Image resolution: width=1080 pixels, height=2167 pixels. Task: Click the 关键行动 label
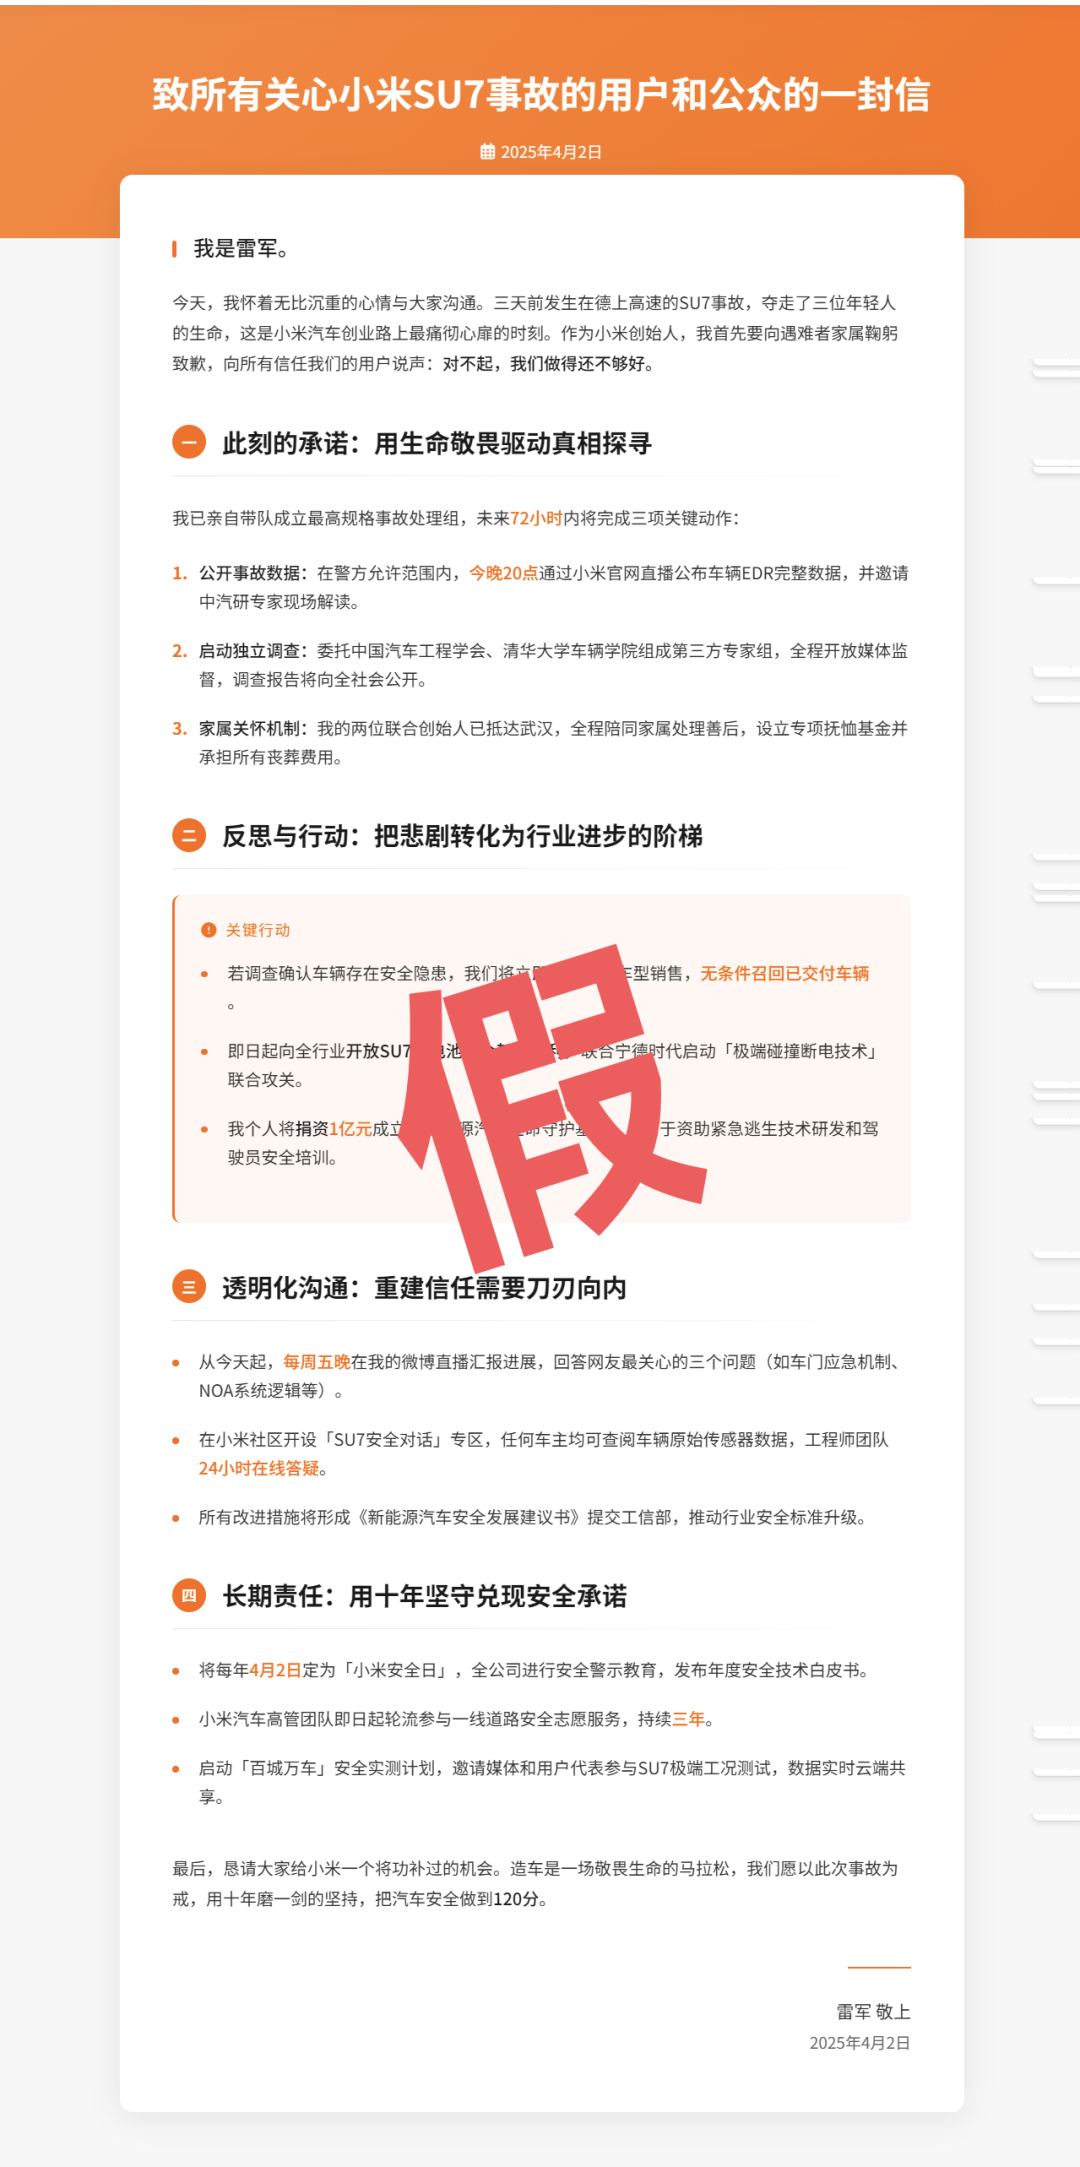click(x=258, y=930)
